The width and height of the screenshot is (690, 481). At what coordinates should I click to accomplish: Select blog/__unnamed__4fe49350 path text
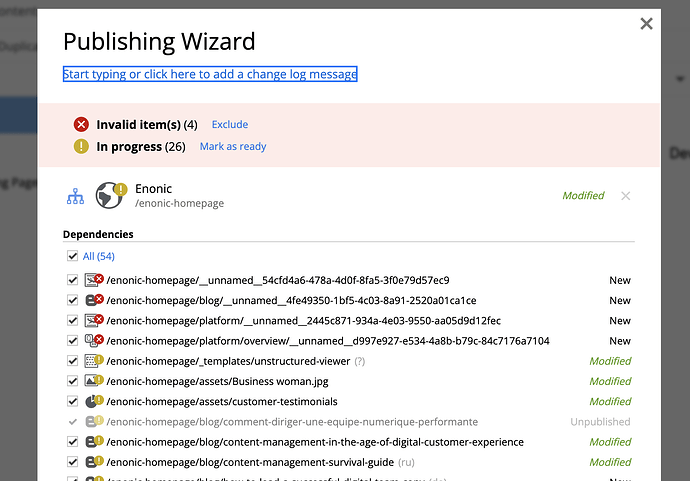pos(291,301)
